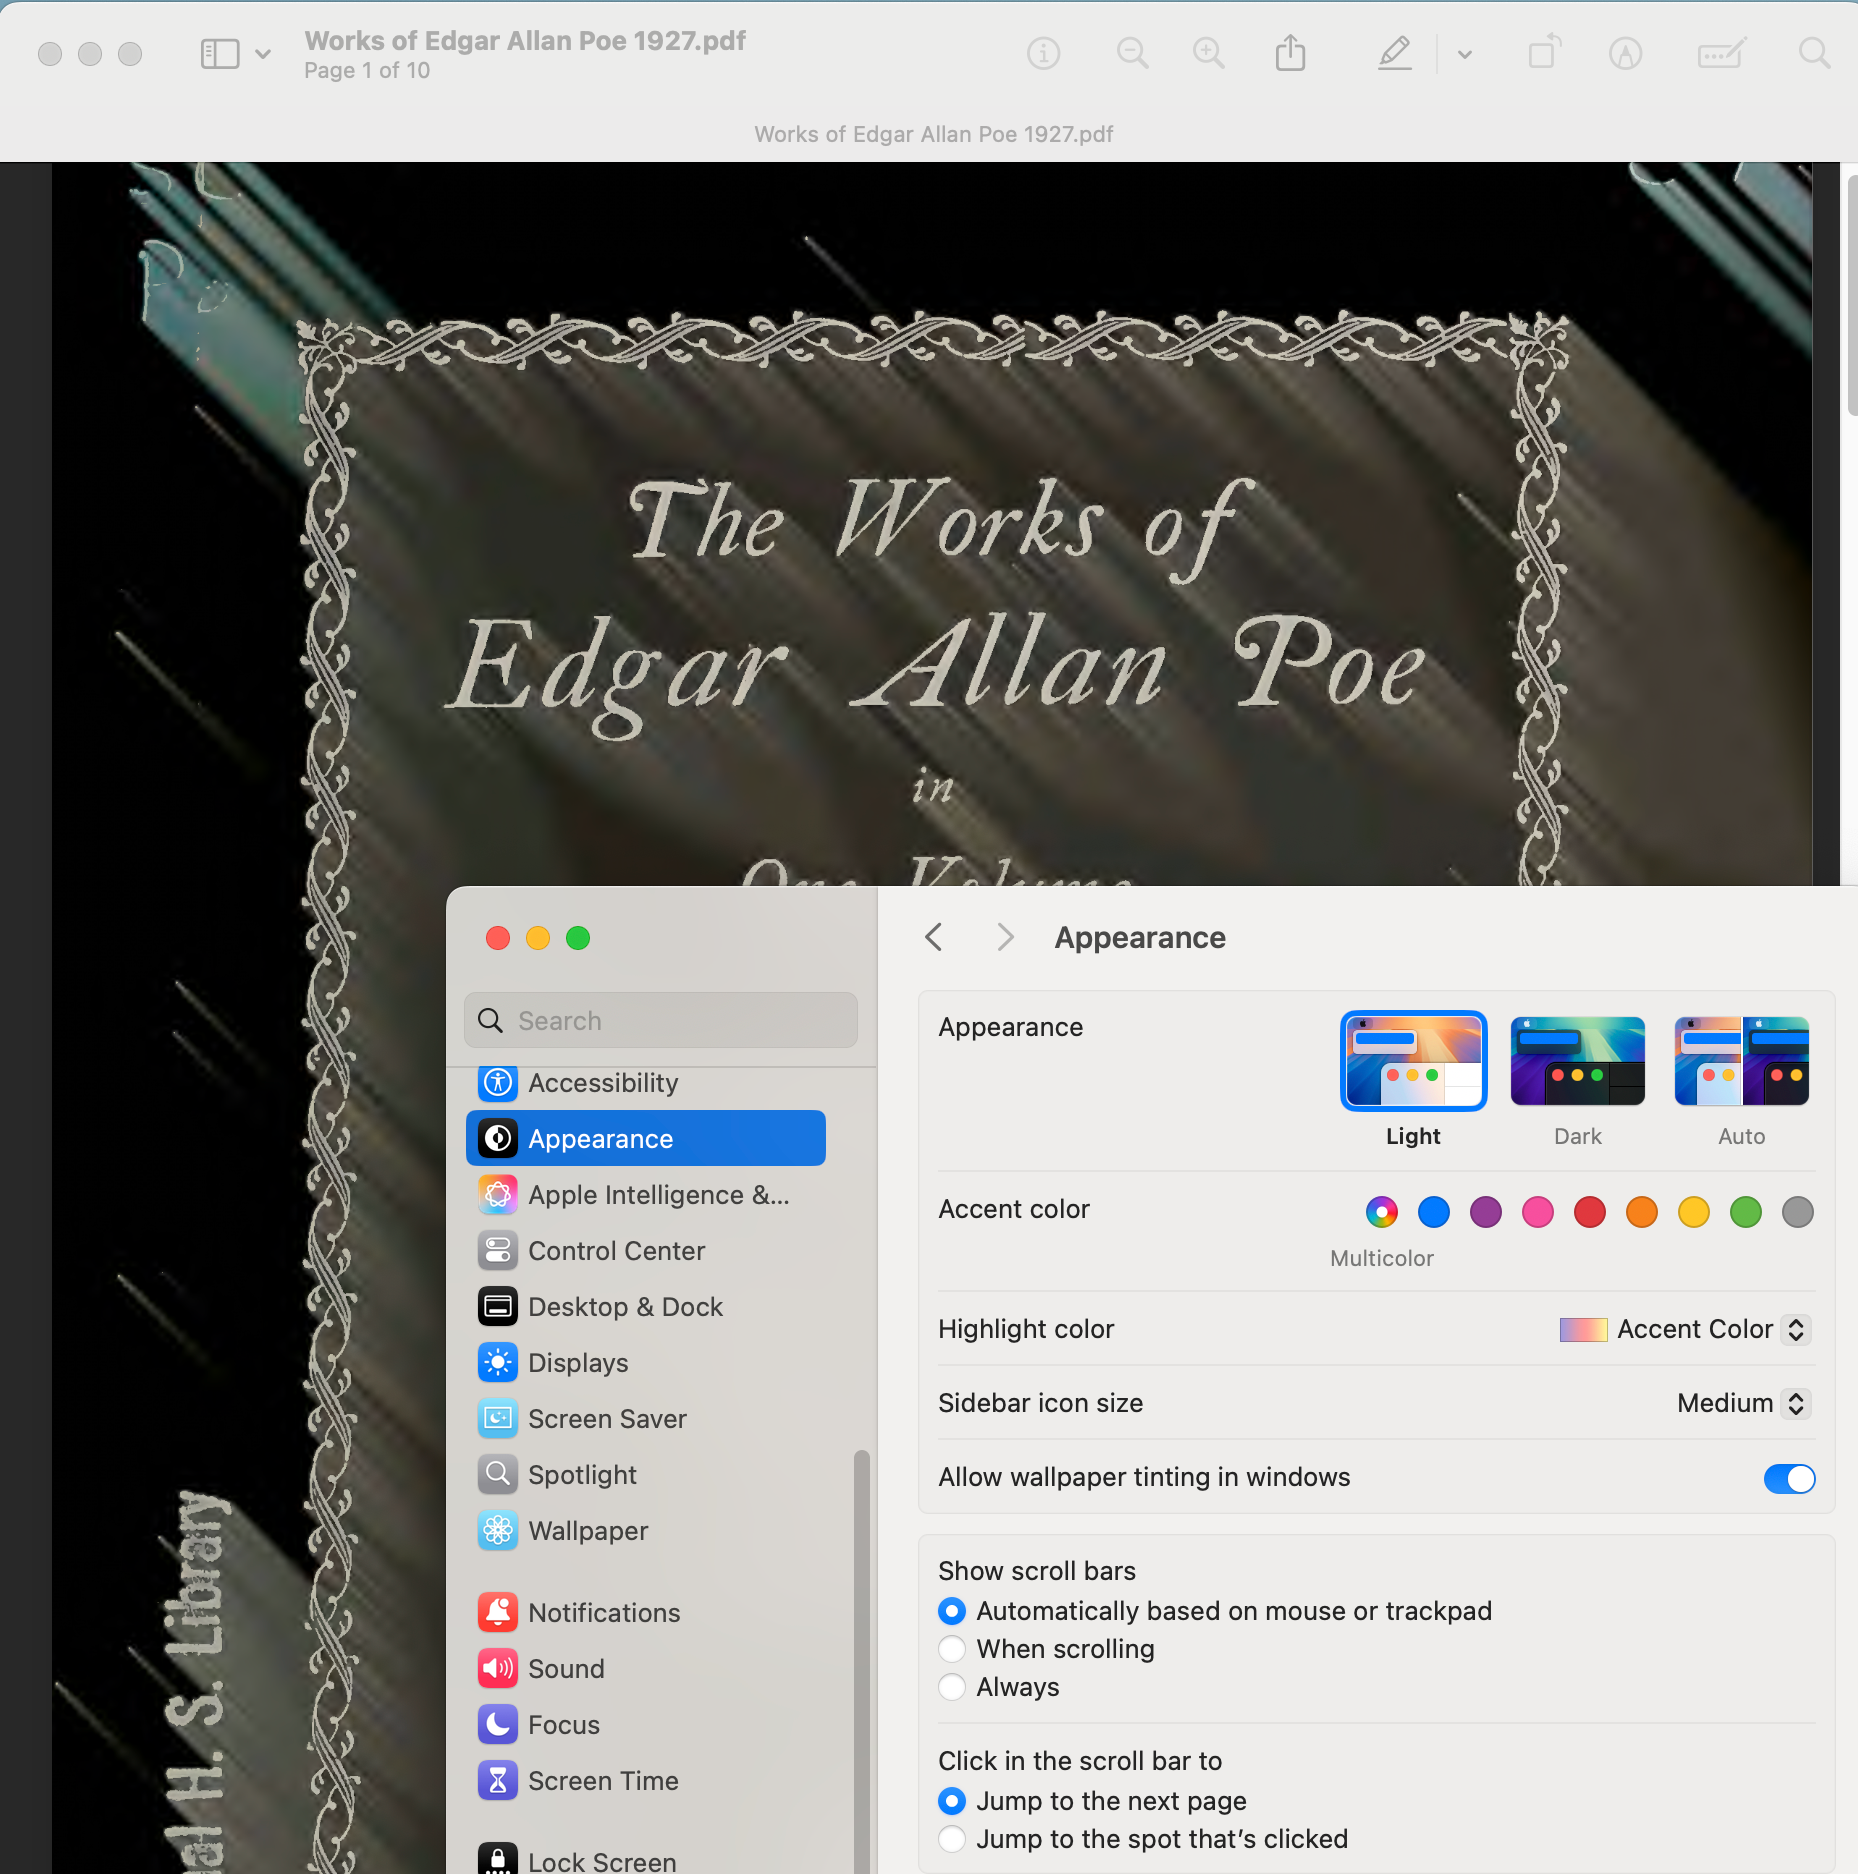
Task: Click the Focus moon icon
Action: pyautogui.click(x=498, y=1724)
